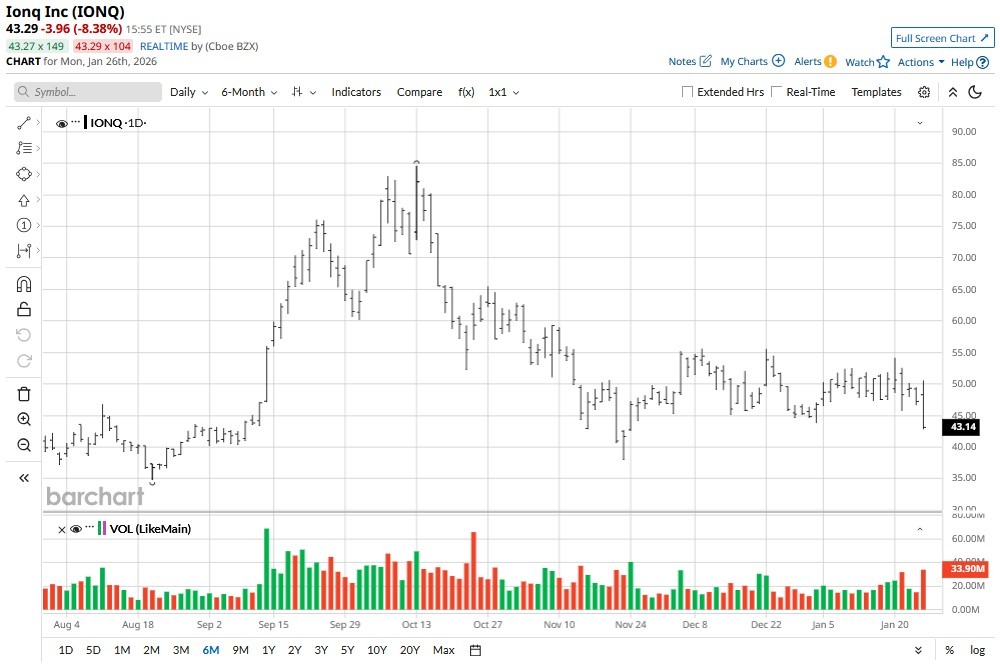Click the Watch link
1000x666 pixels.
coord(859,62)
